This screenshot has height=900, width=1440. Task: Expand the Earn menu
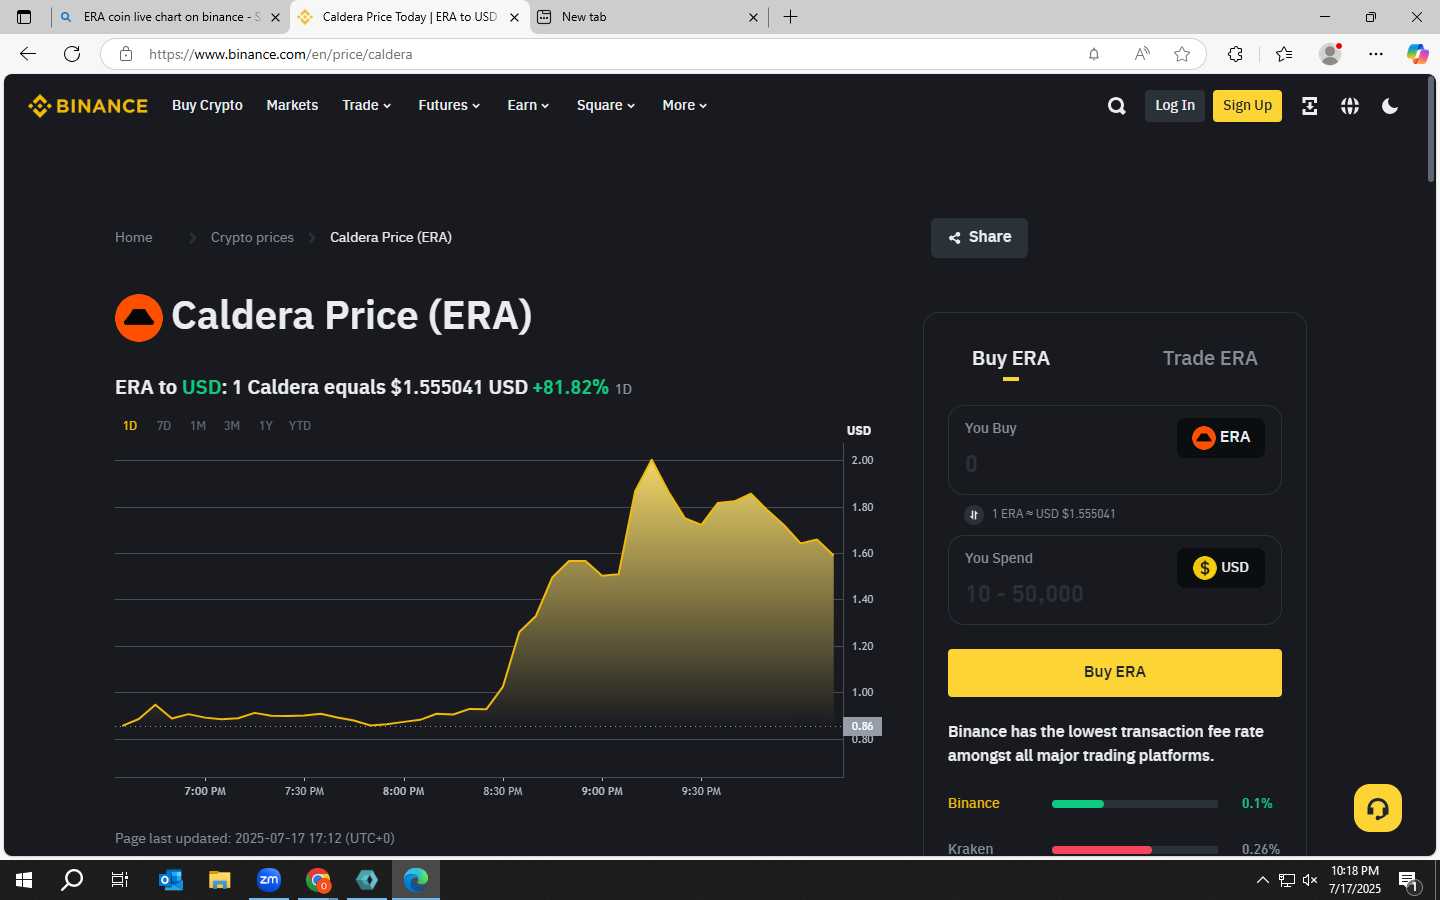click(528, 105)
